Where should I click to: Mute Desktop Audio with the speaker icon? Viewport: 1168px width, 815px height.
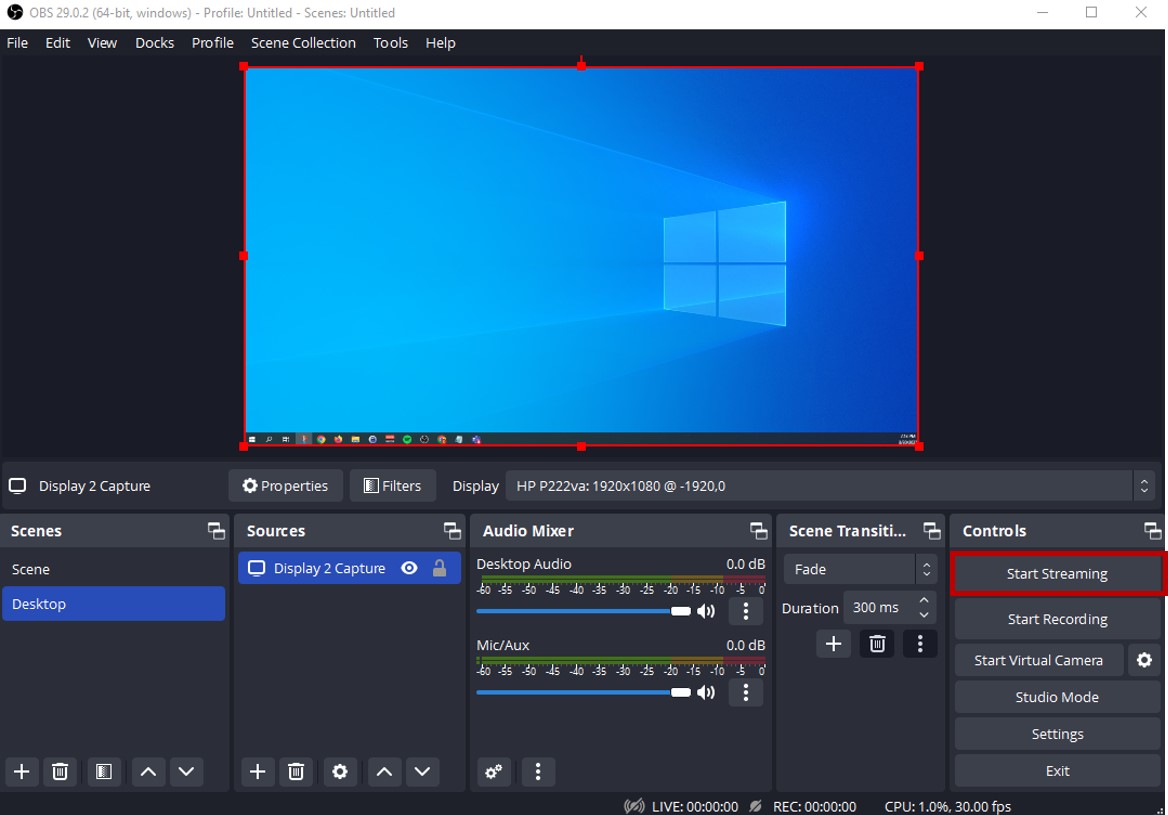pyautogui.click(x=707, y=610)
